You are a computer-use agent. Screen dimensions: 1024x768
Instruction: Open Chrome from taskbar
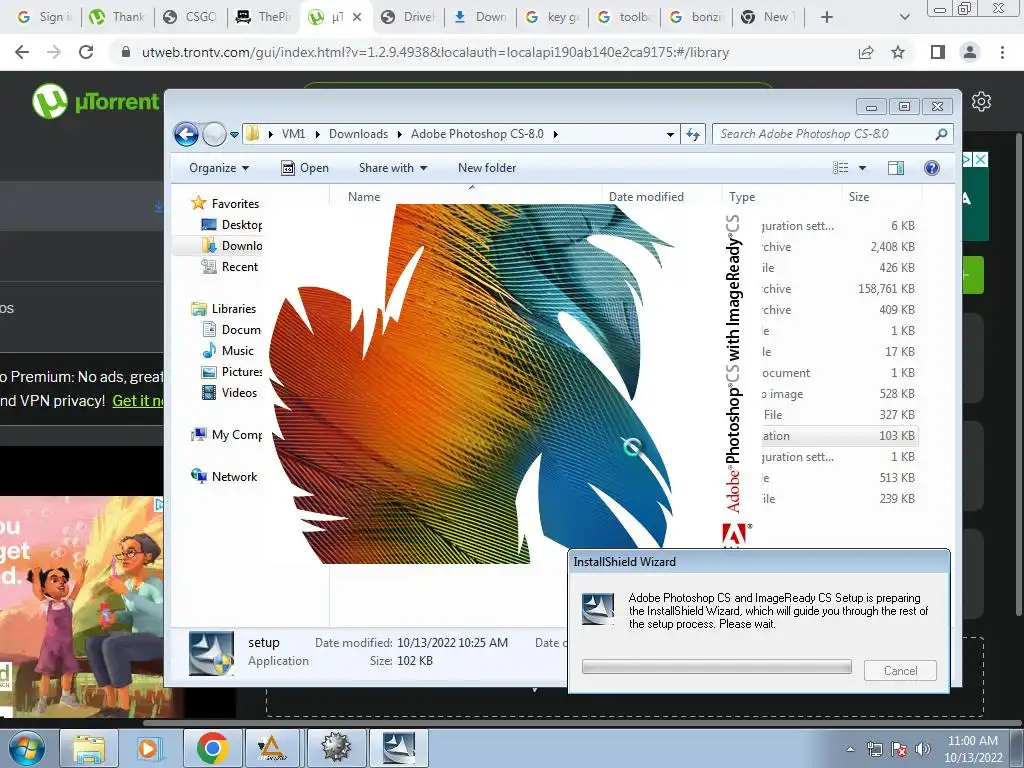pos(212,748)
